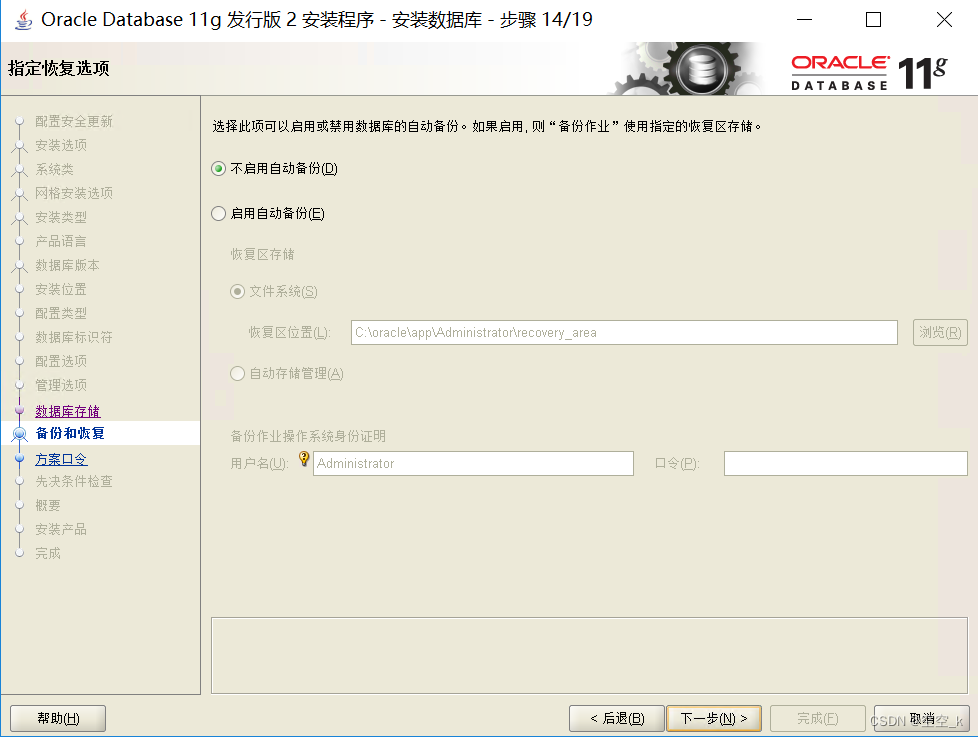Open the 方案口令 step link
Image resolution: width=978 pixels, height=737 pixels.
tap(60, 458)
